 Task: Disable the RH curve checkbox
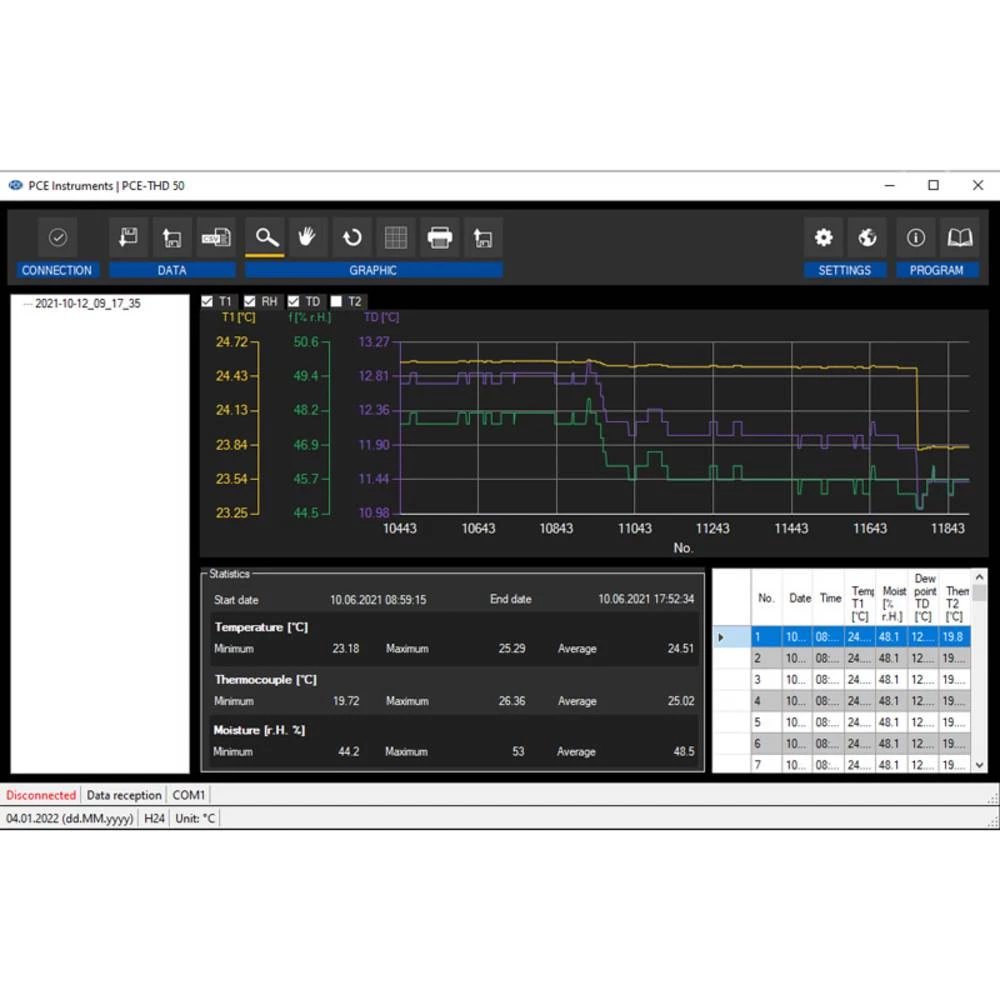click(x=249, y=301)
